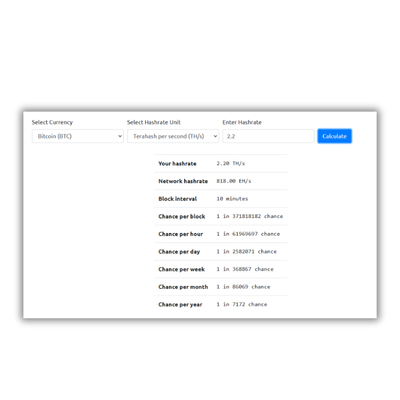The height and width of the screenshot is (400, 400).
Task: Click the 2.20 TH/s hashrate value
Action: pyautogui.click(x=231, y=163)
